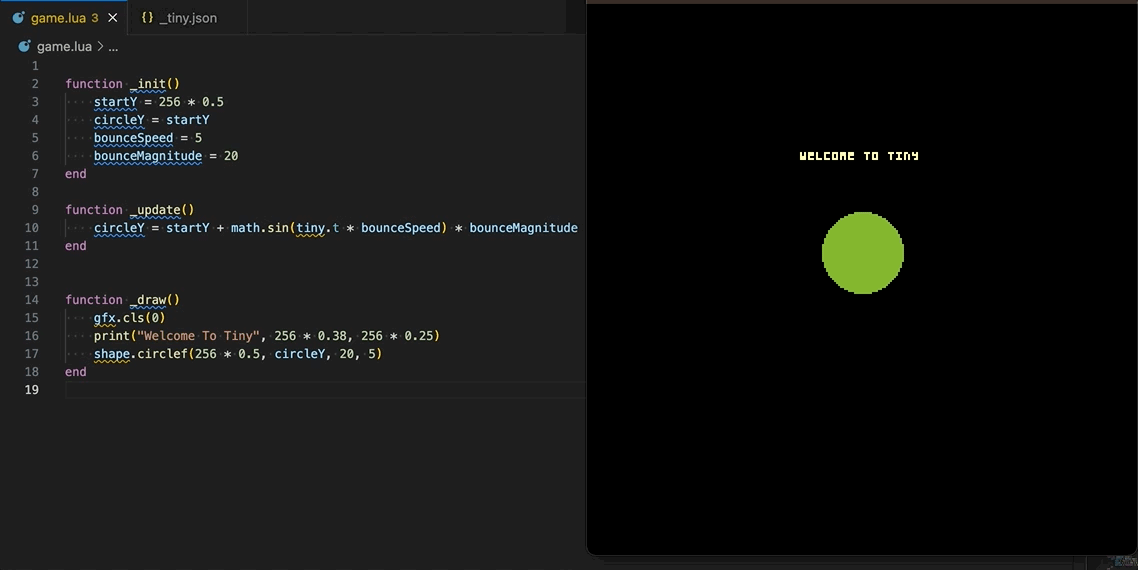Click line number 14 in gutter
The height and width of the screenshot is (570, 1138).
click(x=32, y=299)
